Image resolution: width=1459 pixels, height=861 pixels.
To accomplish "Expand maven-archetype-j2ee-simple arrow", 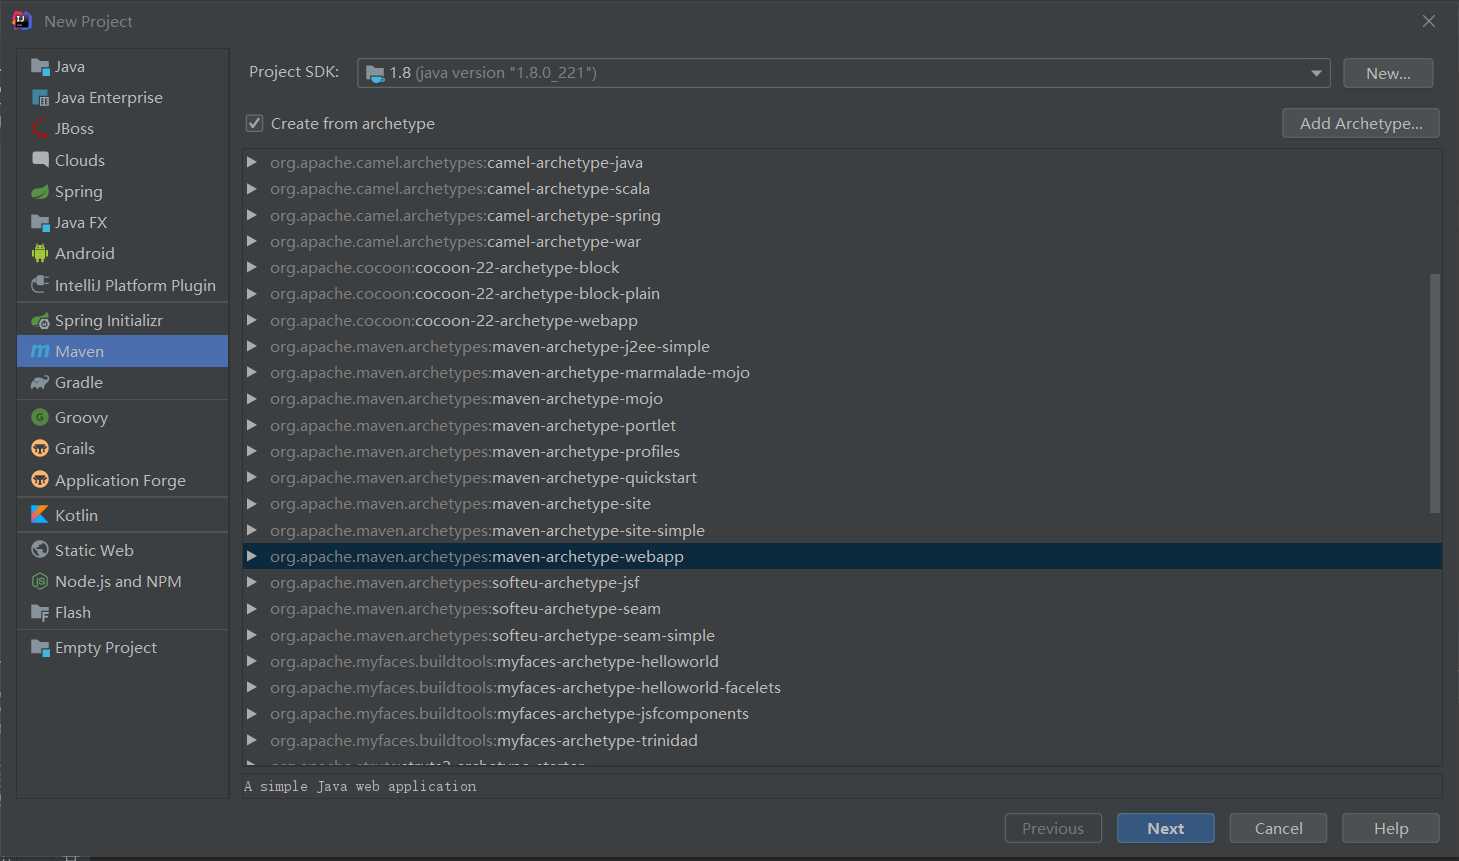I will click(252, 346).
